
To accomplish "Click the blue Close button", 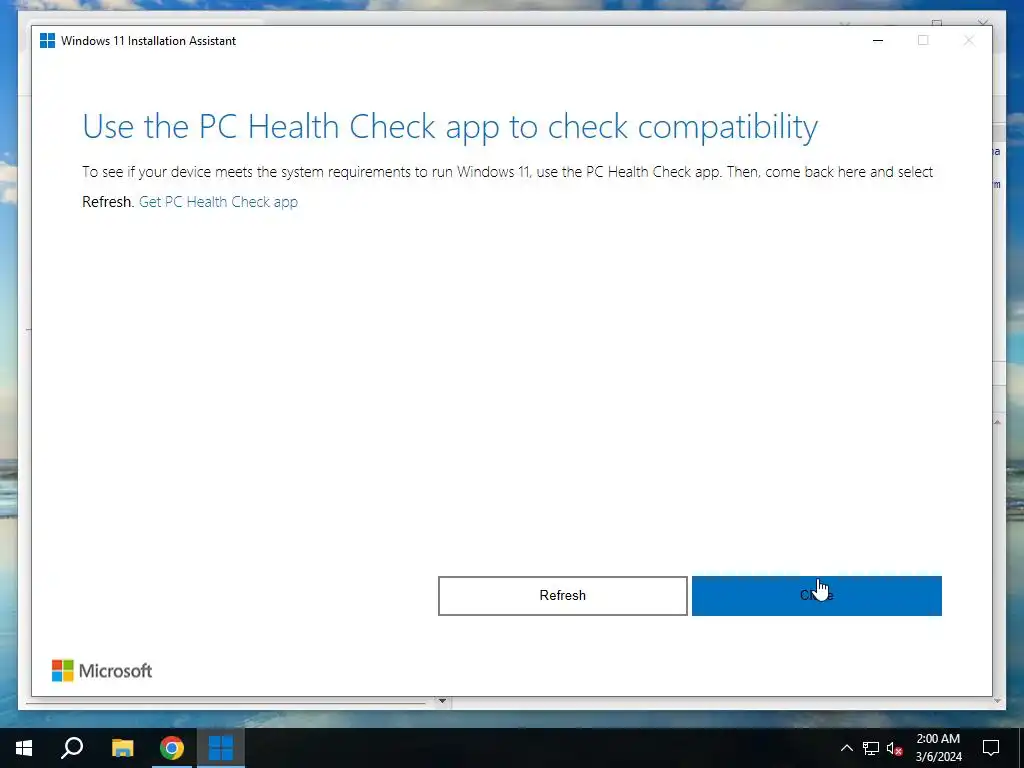I will click(816, 596).
